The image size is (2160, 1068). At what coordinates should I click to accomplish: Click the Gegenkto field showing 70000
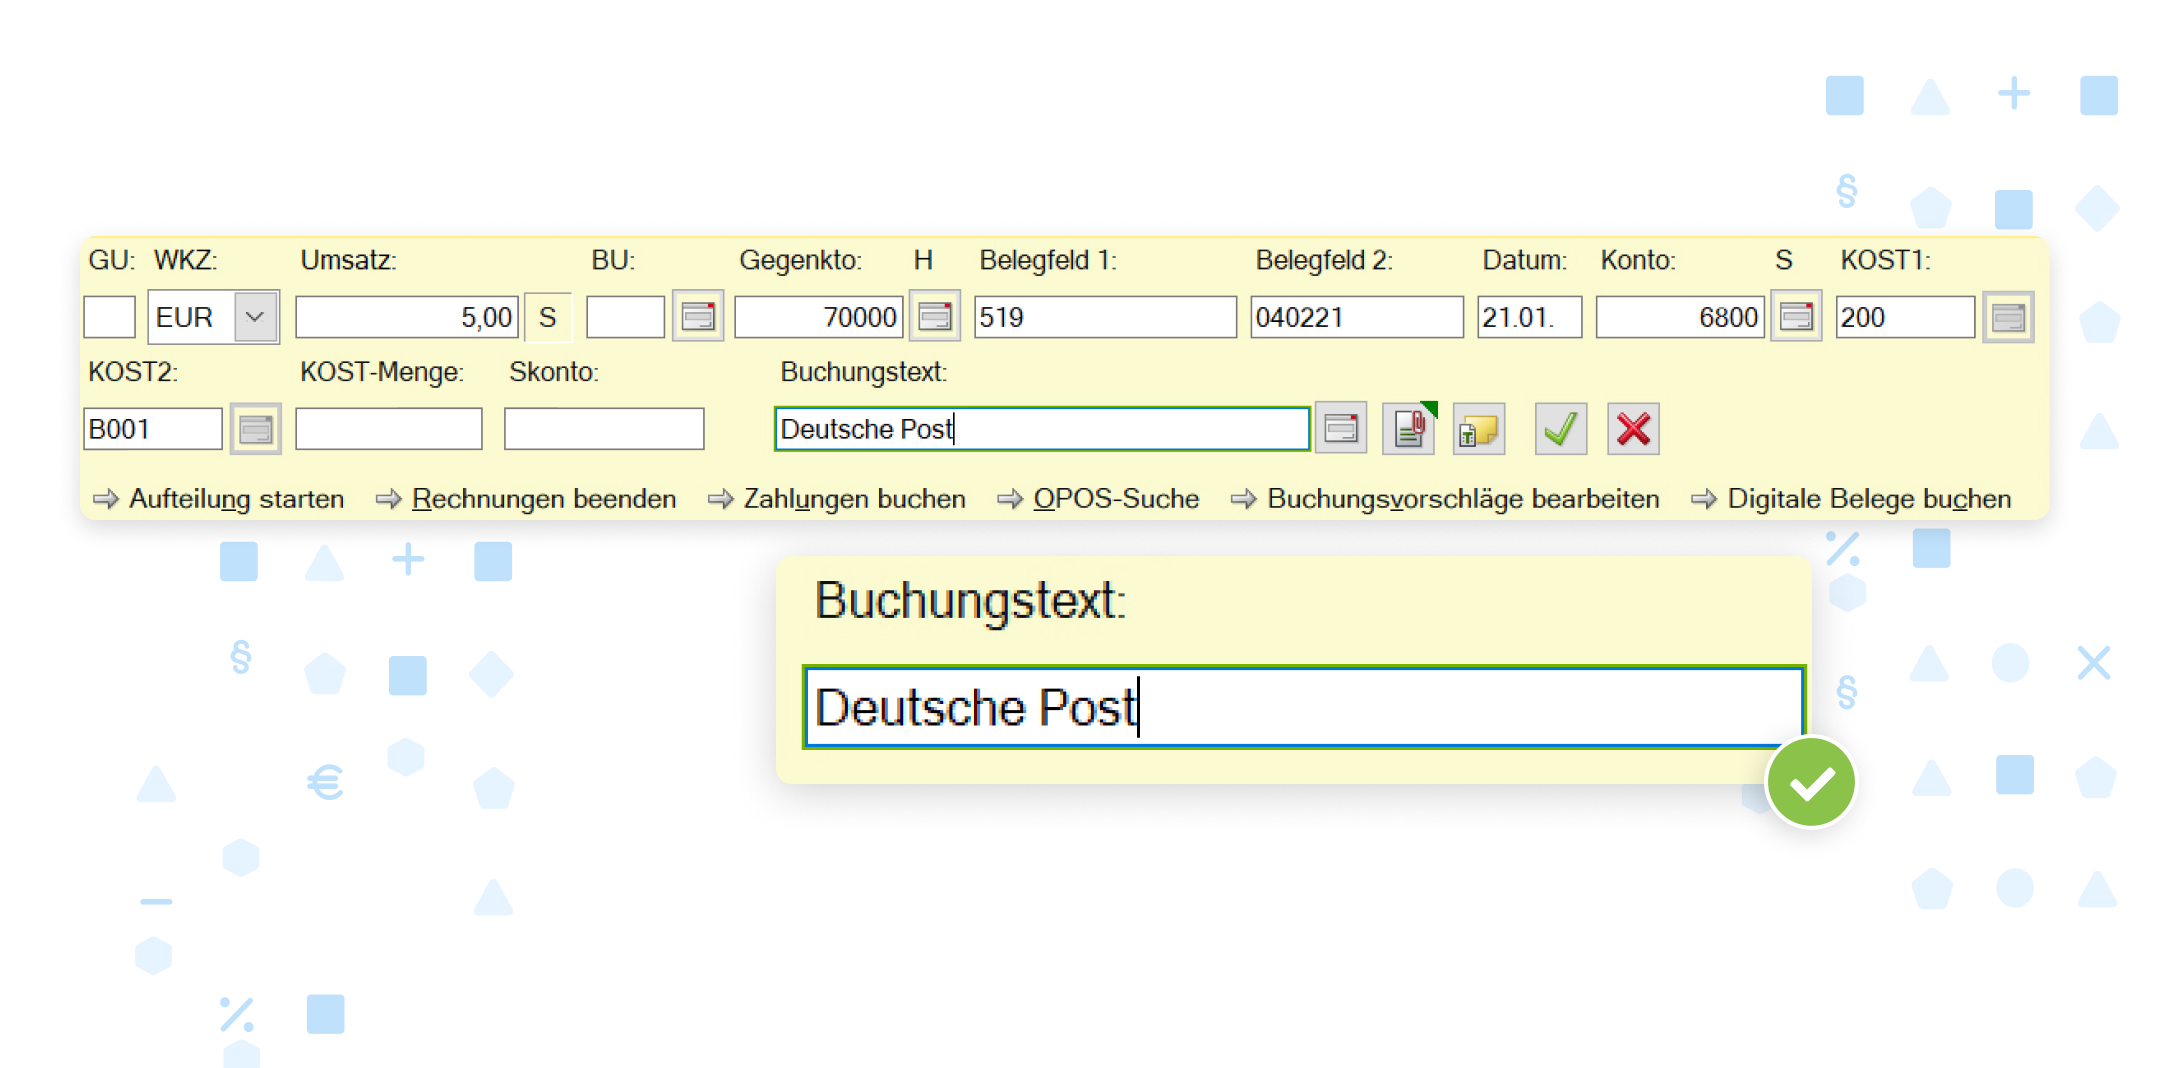(819, 317)
